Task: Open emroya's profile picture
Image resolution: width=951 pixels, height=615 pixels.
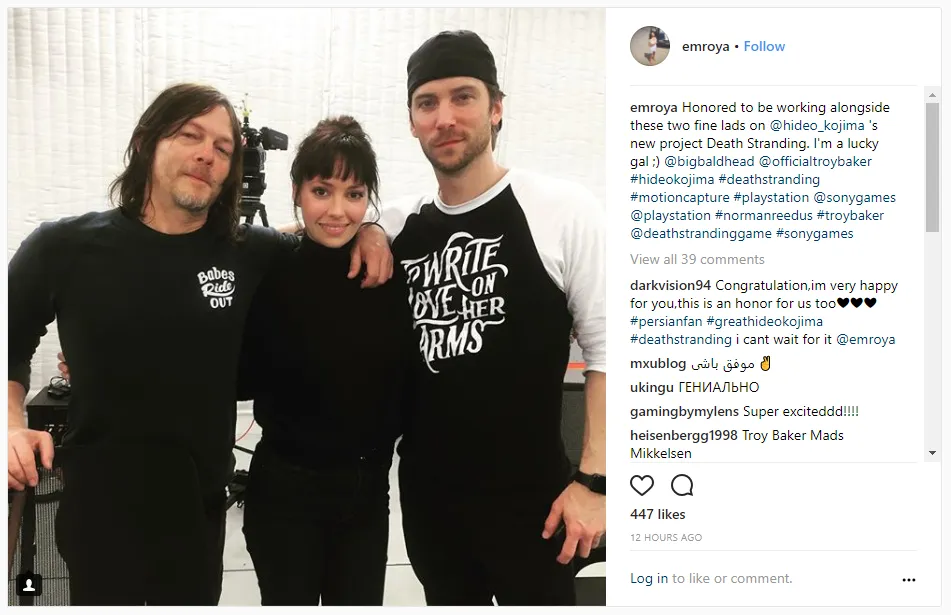Action: [650, 46]
